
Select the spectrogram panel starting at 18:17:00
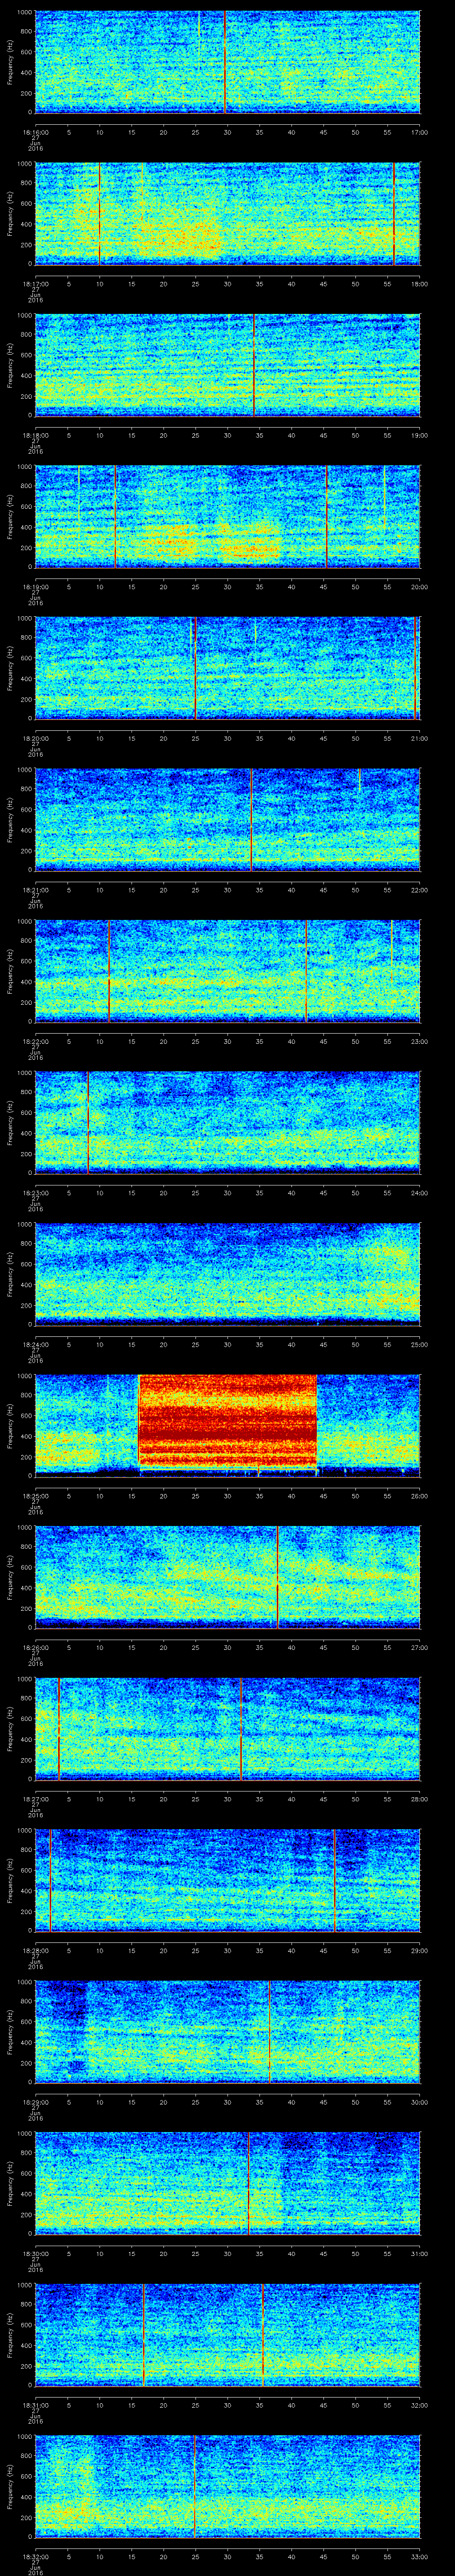[x=228, y=213]
